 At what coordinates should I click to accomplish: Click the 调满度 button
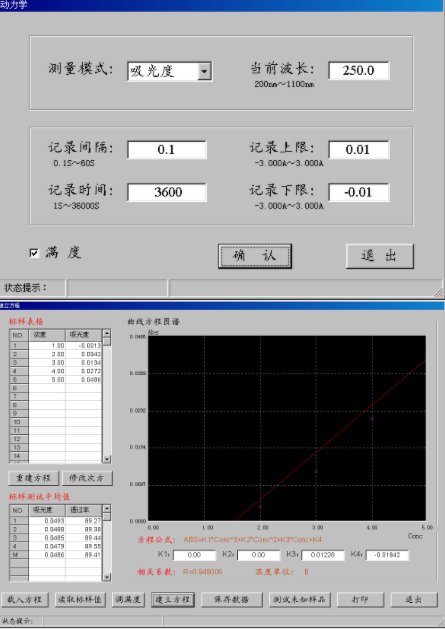(x=128, y=600)
